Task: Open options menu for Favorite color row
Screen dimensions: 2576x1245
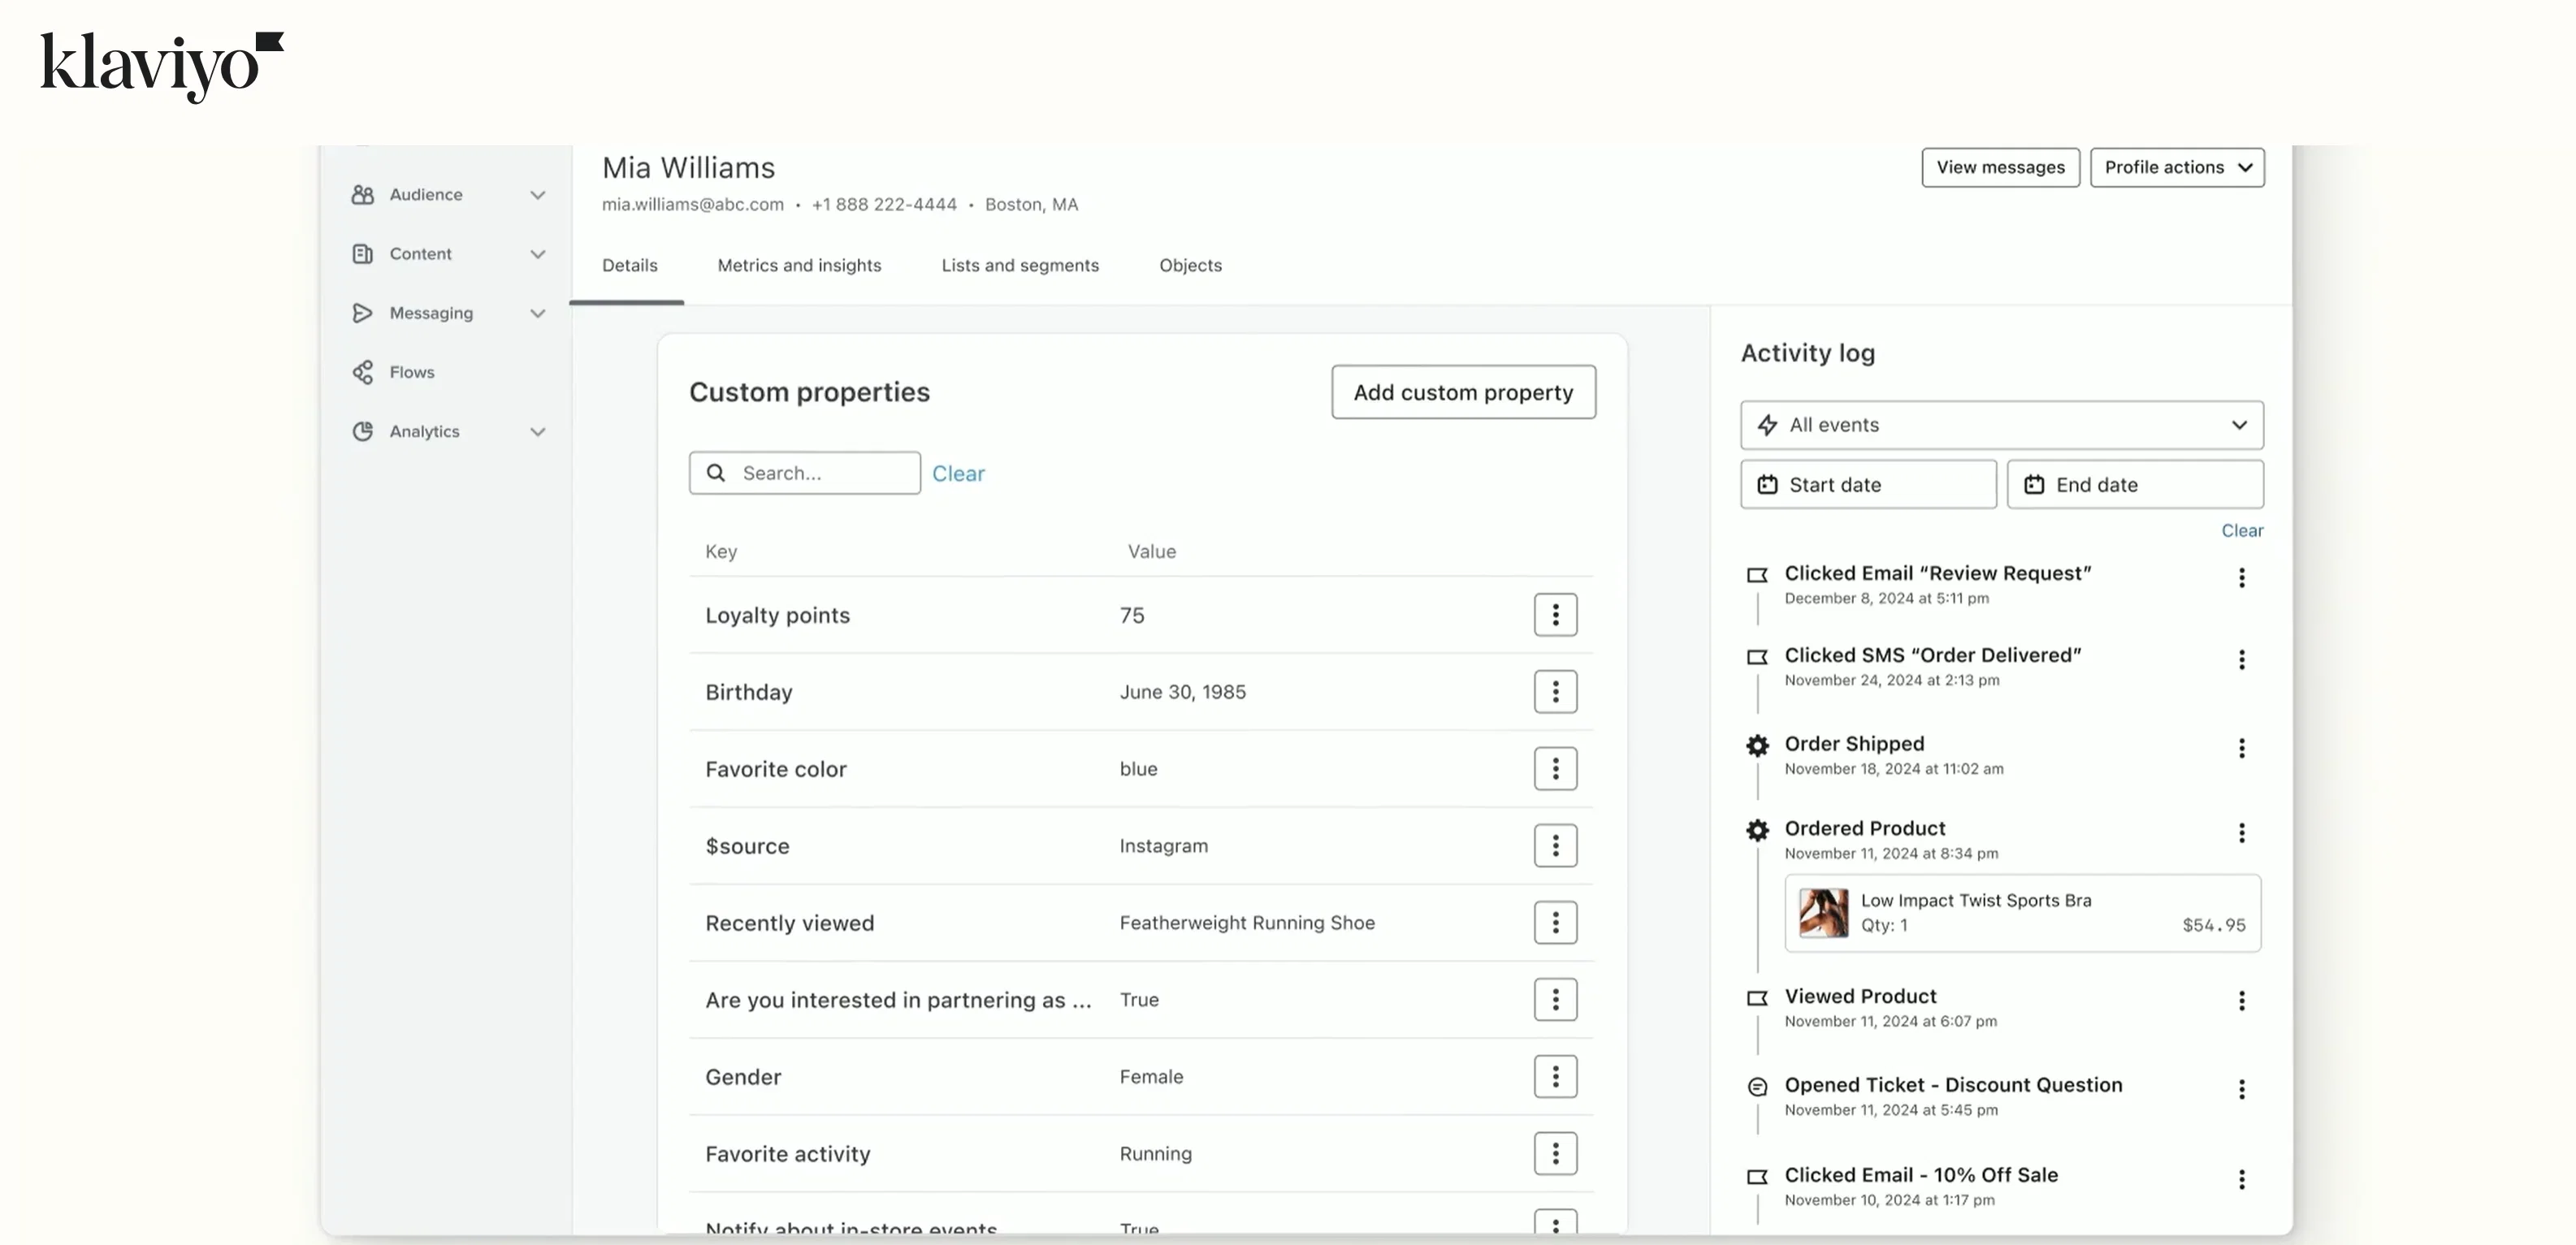Action: (1555, 769)
